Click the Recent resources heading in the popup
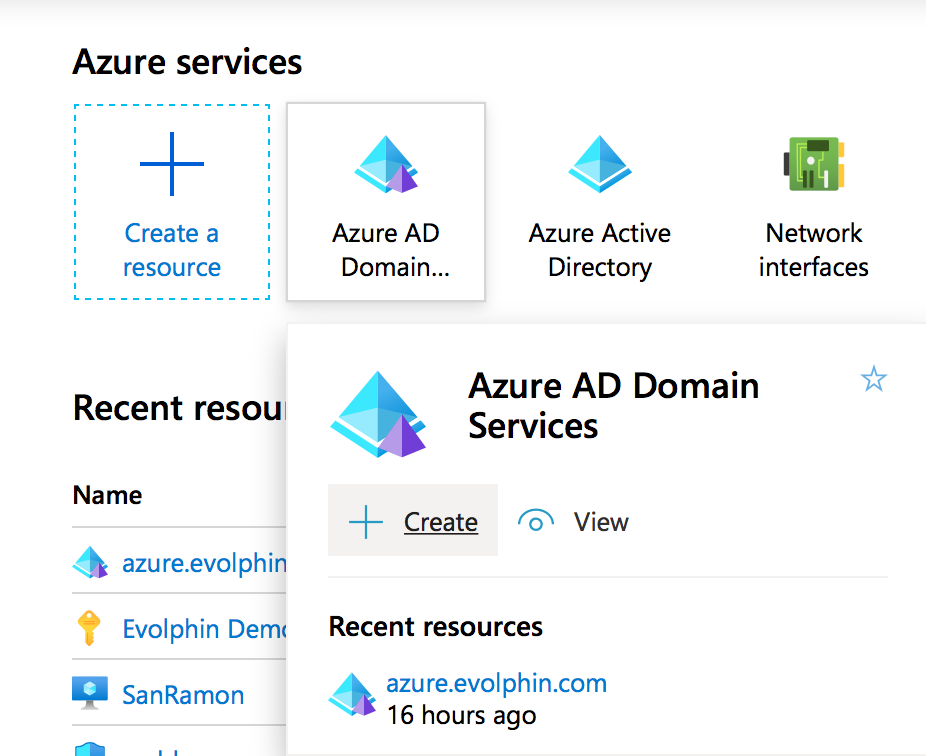Viewport: 926px width, 756px height. [436, 627]
